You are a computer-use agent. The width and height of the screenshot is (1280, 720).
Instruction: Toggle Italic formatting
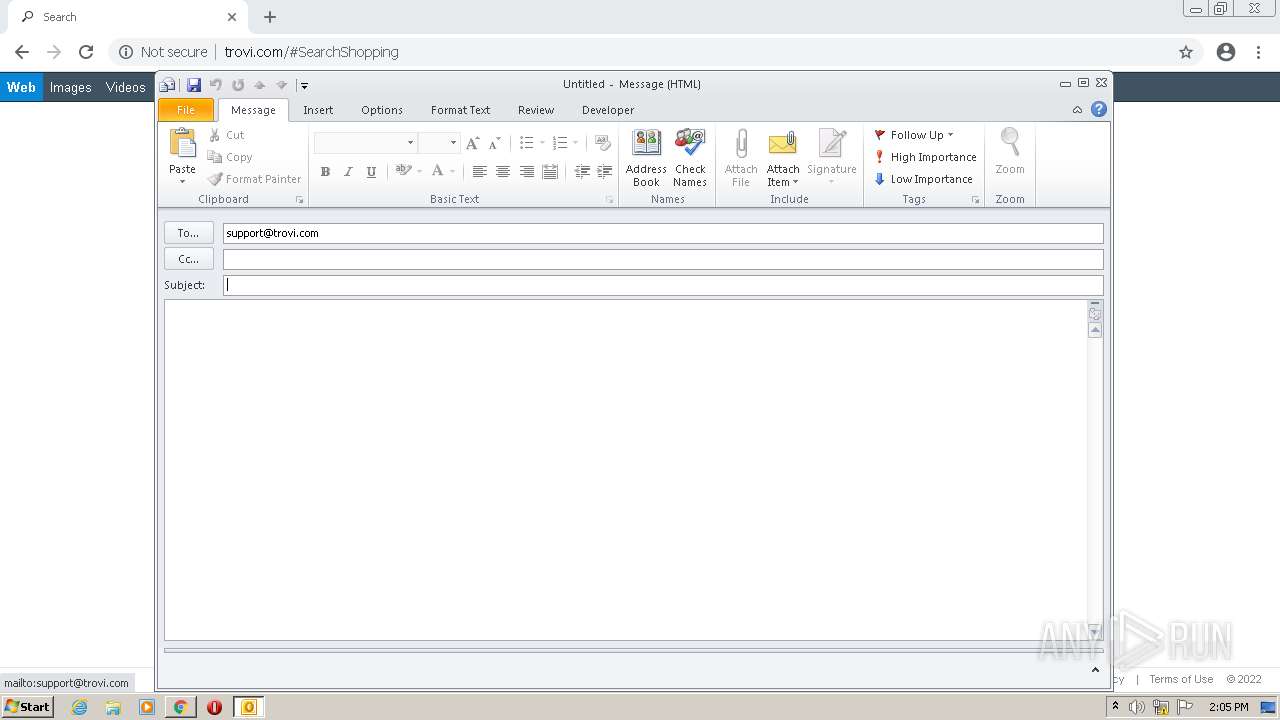[x=348, y=172]
